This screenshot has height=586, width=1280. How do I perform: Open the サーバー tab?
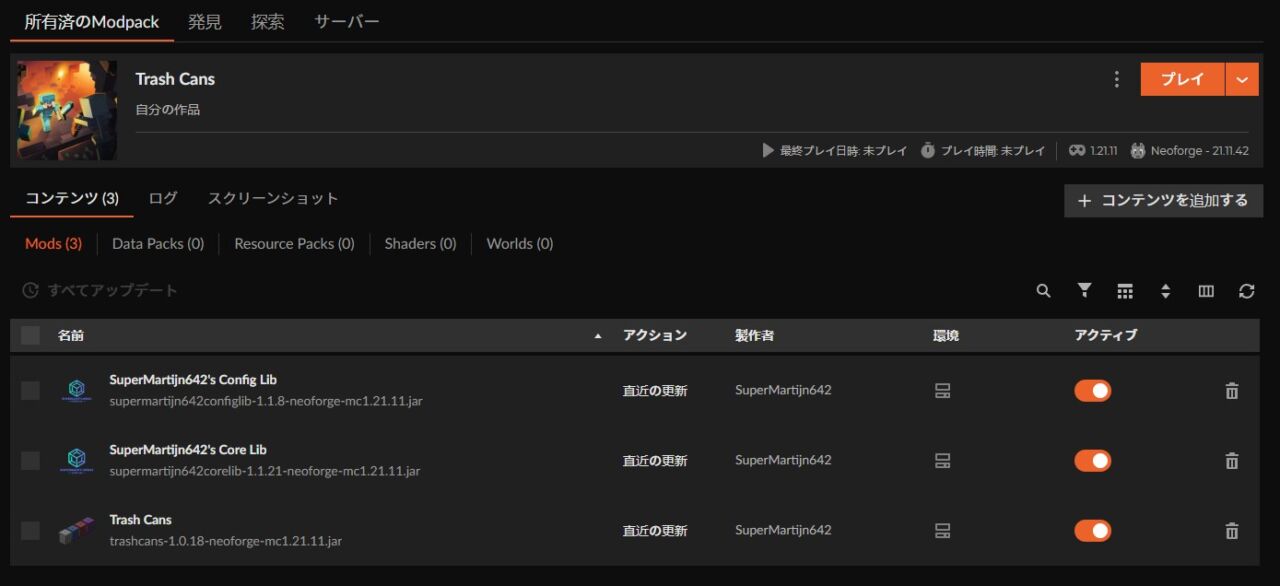(347, 22)
